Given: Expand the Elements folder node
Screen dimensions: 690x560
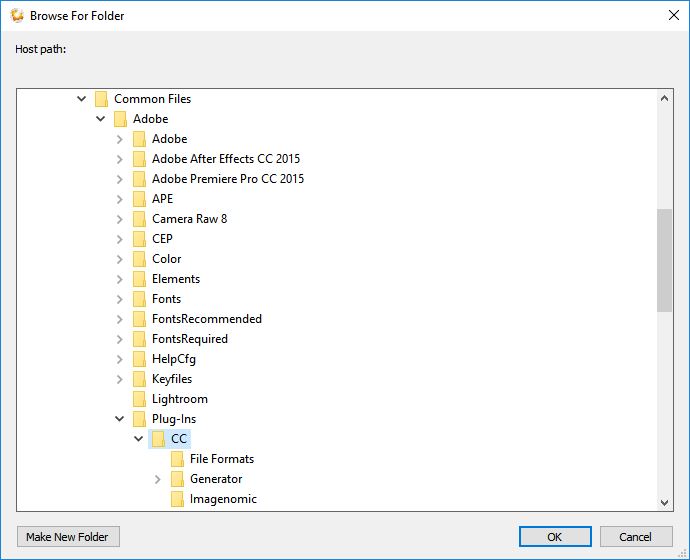Looking at the screenshot, I should pyautogui.click(x=120, y=279).
